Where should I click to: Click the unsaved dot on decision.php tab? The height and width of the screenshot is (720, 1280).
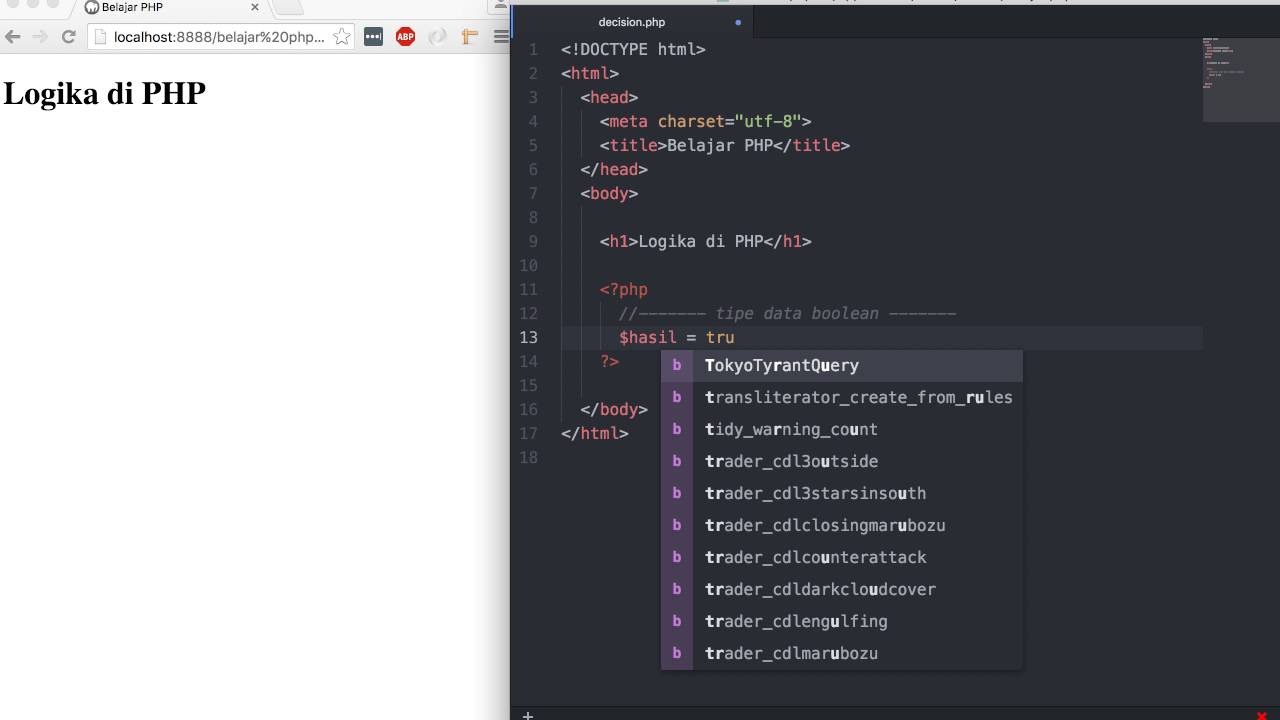coord(738,22)
